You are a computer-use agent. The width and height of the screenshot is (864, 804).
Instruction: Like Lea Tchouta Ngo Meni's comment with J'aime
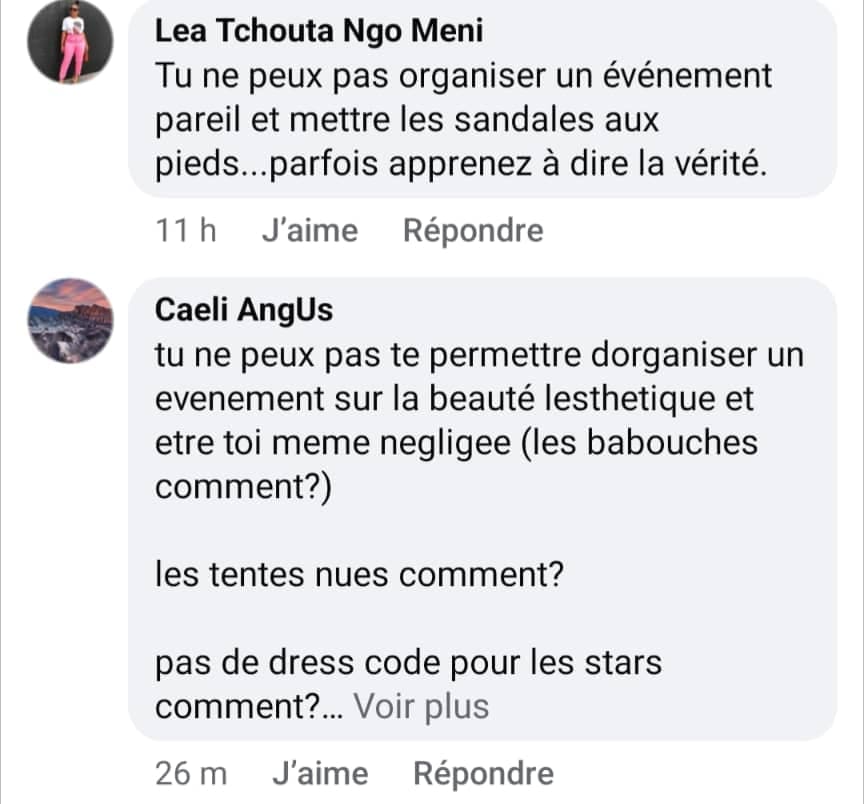[309, 231]
